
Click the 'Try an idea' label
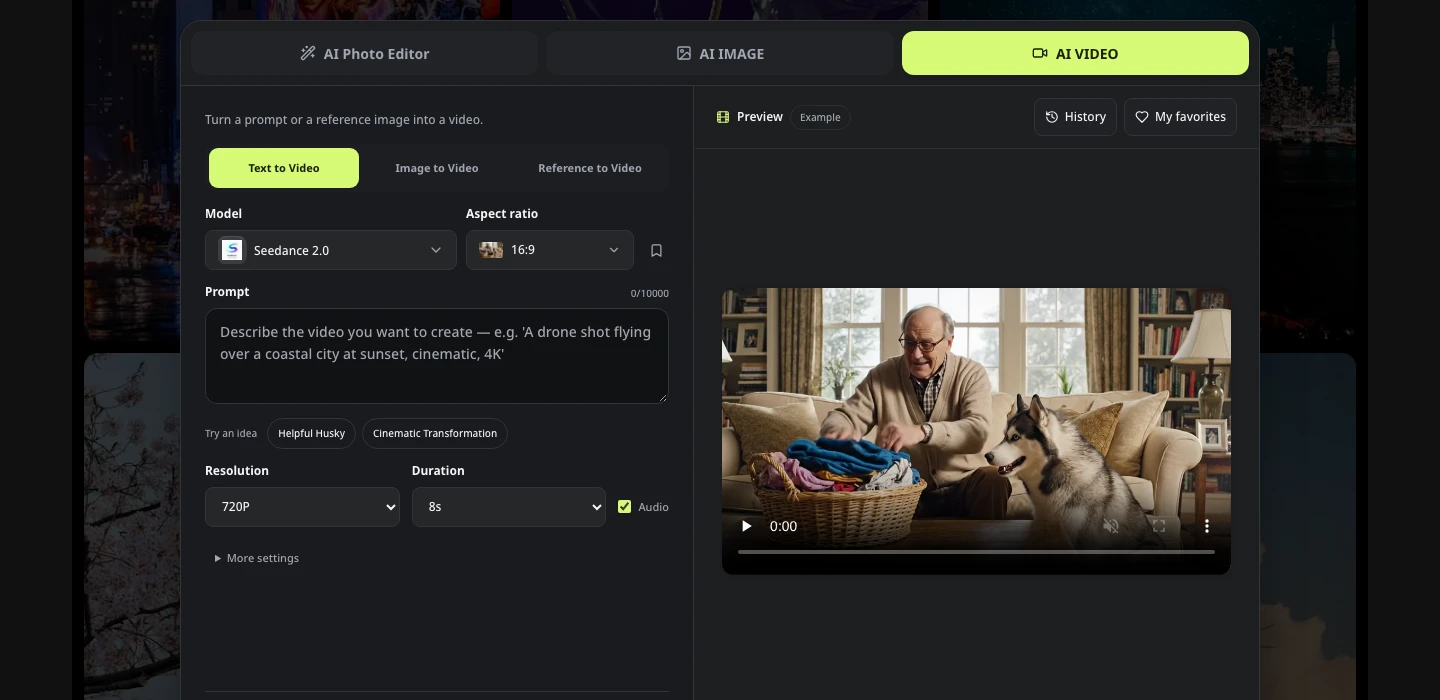231,433
